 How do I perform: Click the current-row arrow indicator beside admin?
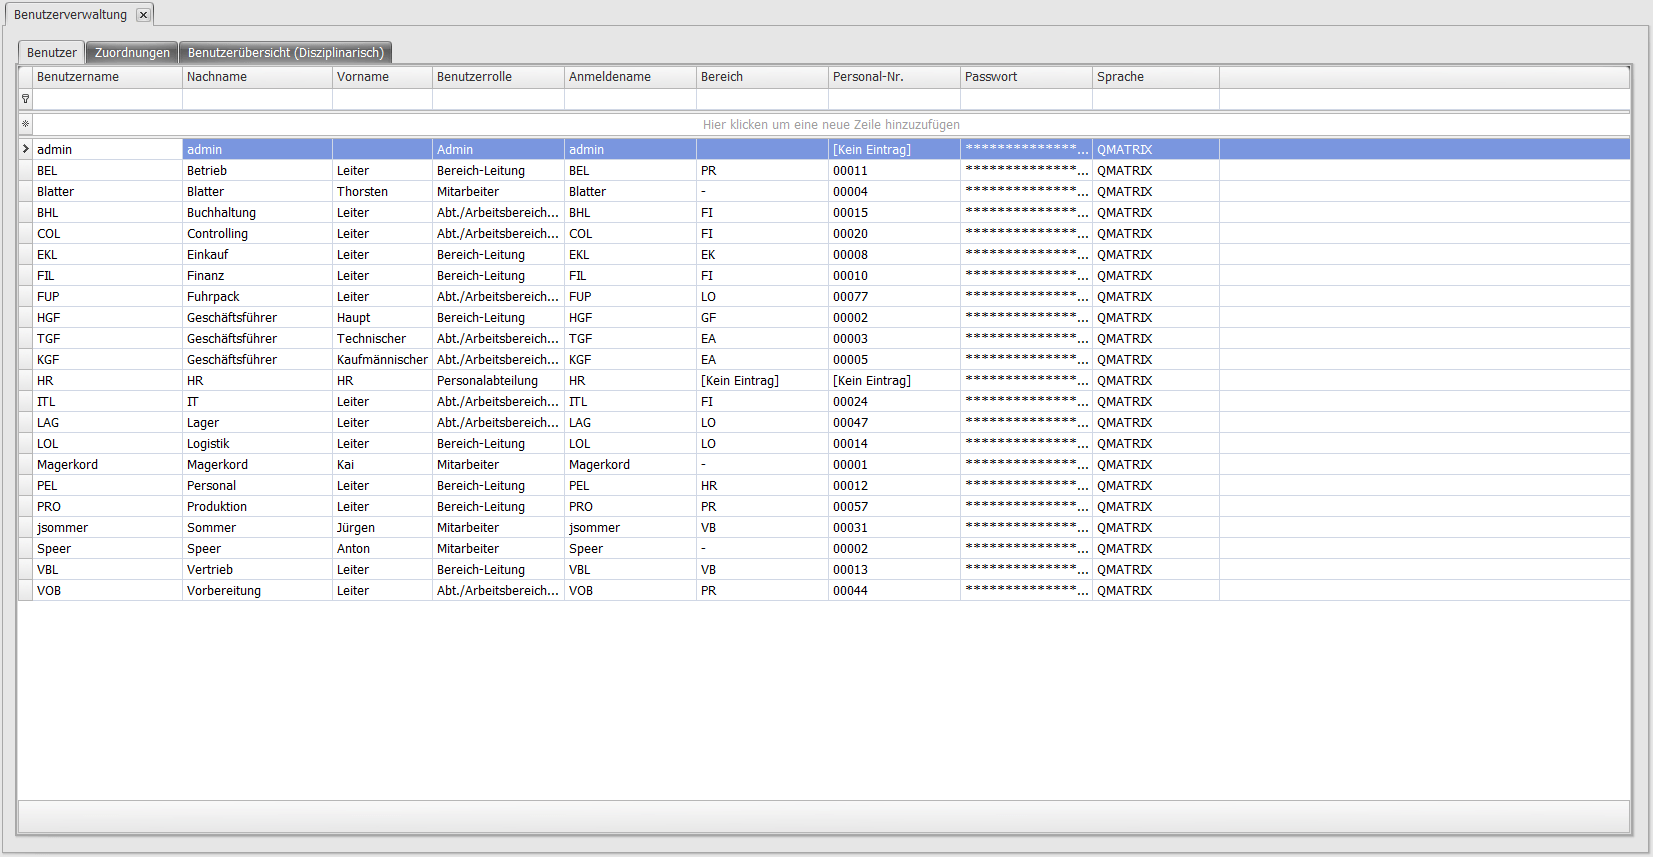click(25, 149)
